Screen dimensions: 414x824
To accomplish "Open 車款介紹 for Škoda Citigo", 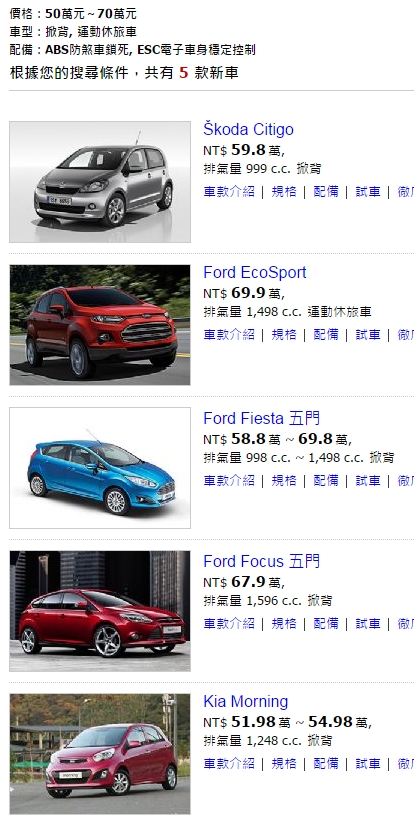I will coord(229,191).
